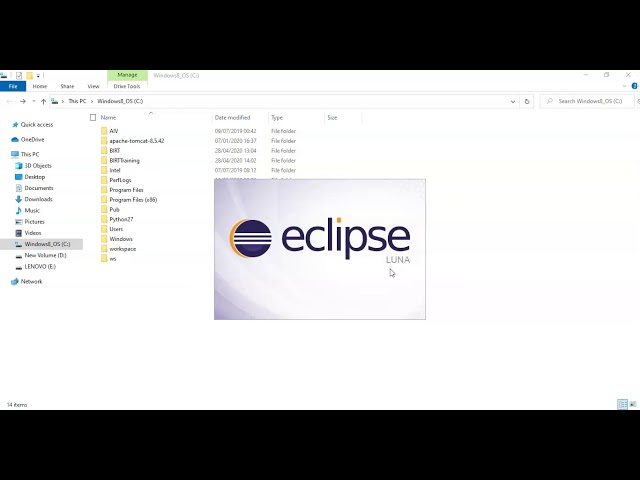Click This PC in the breadcrumb path
The width and height of the screenshot is (640, 480).
pos(77,101)
